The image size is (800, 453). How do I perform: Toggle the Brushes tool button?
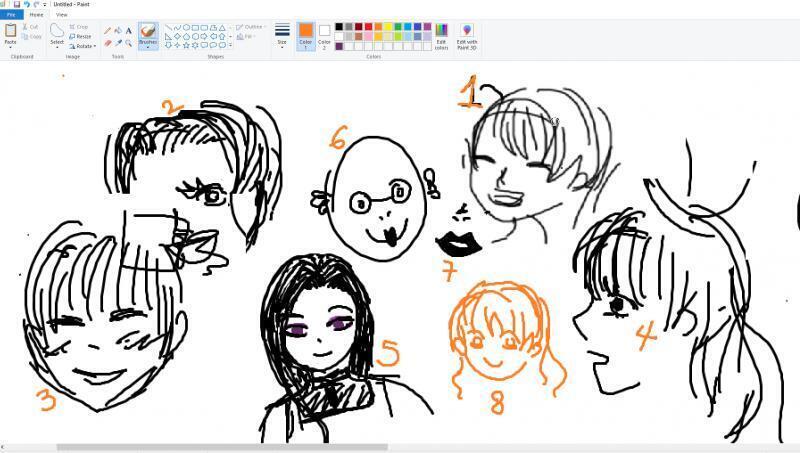click(148, 37)
